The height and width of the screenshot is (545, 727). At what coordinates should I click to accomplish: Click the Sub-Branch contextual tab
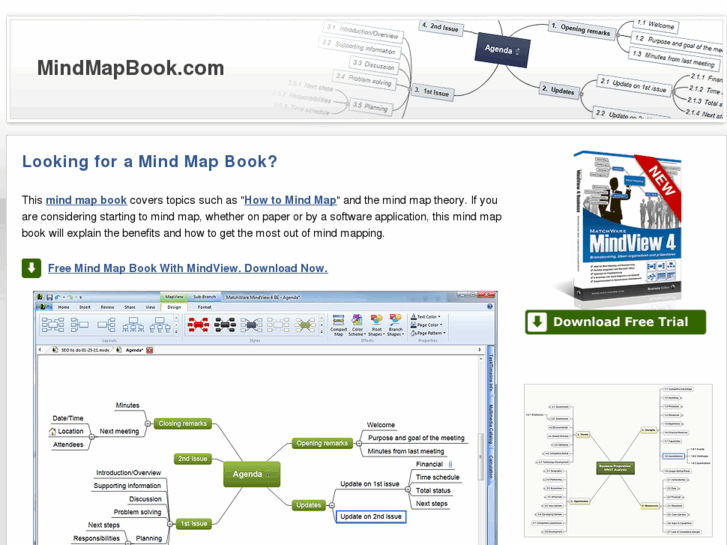pos(204,297)
